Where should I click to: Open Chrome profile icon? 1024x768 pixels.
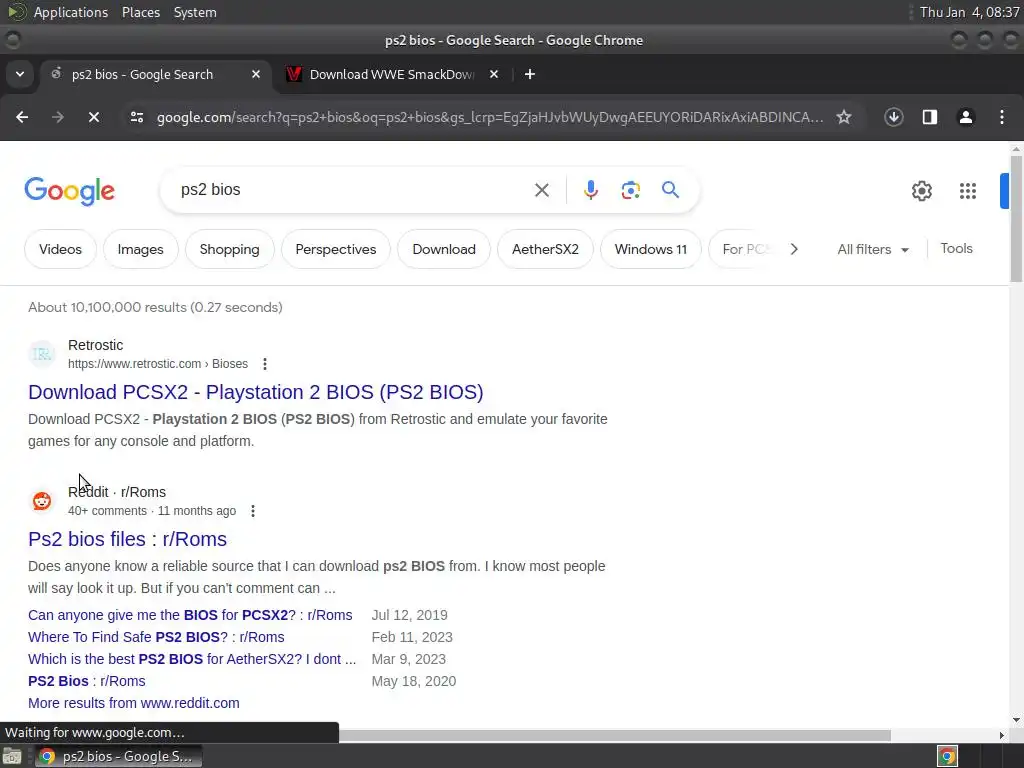[965, 117]
